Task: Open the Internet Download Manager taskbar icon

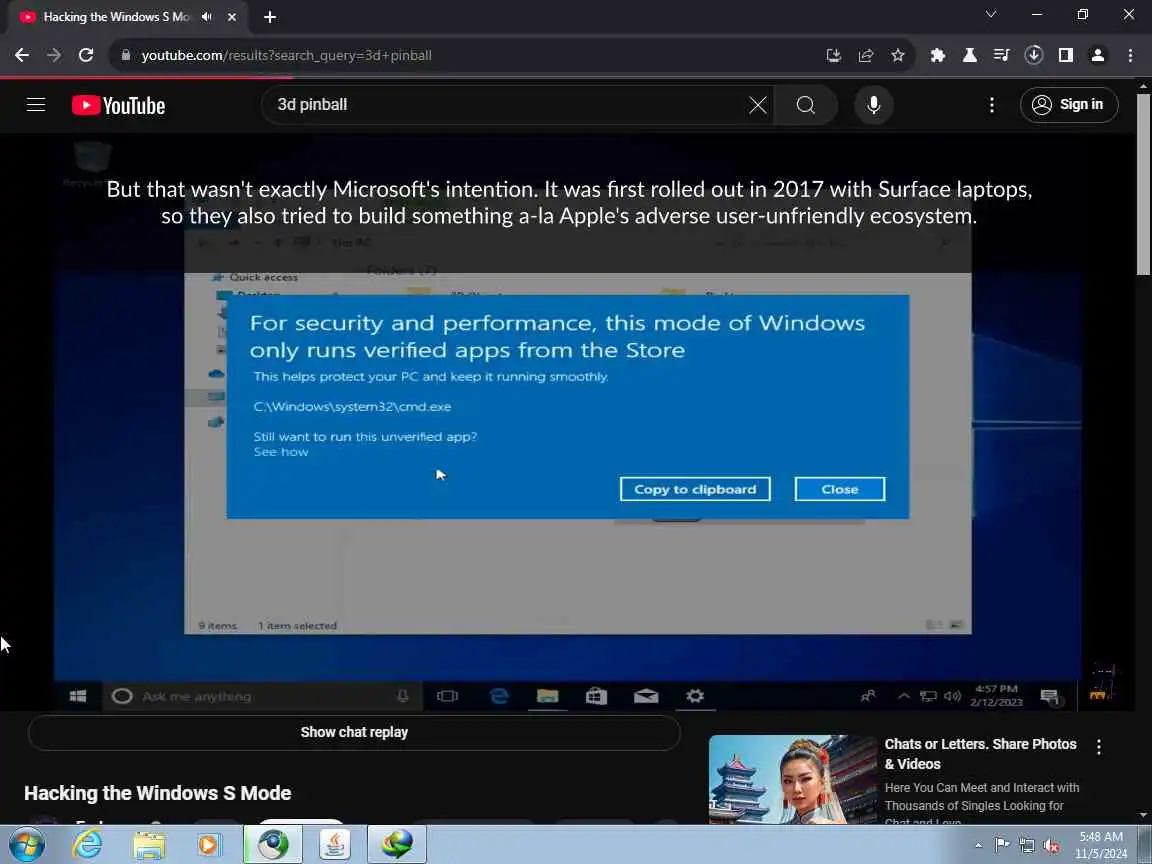Action: tap(397, 844)
